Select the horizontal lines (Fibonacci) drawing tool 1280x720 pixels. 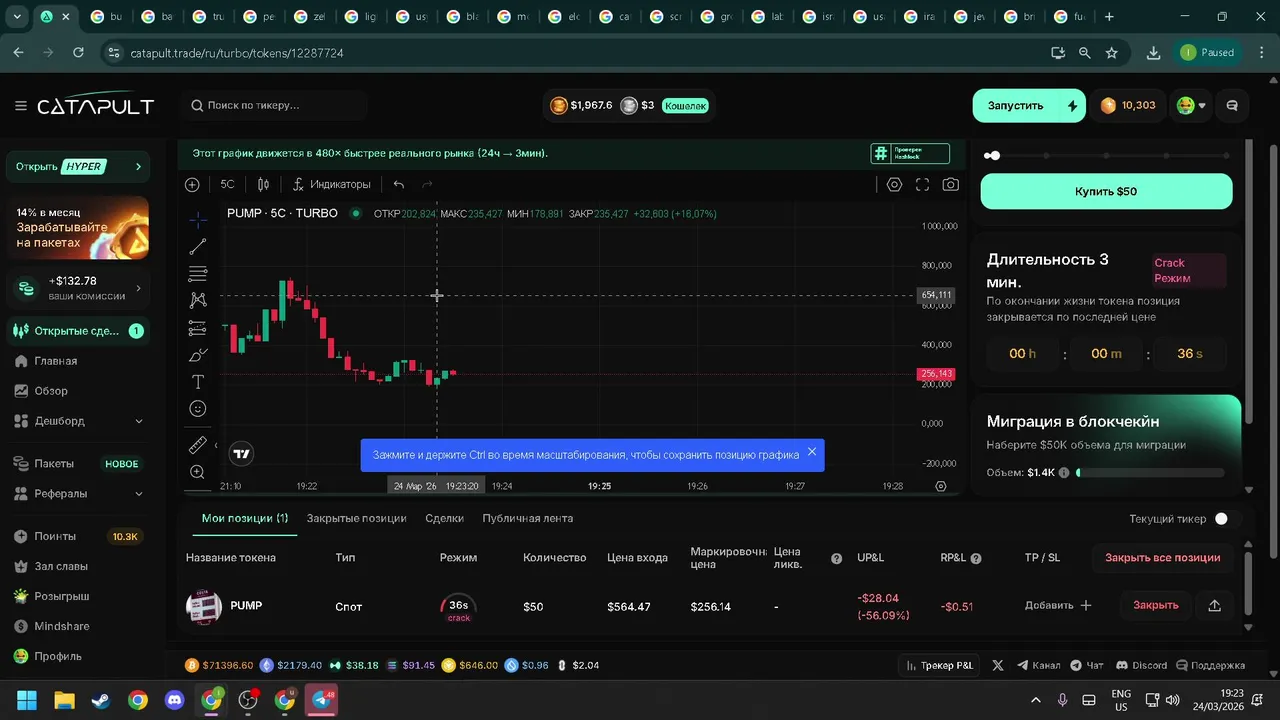(x=198, y=273)
